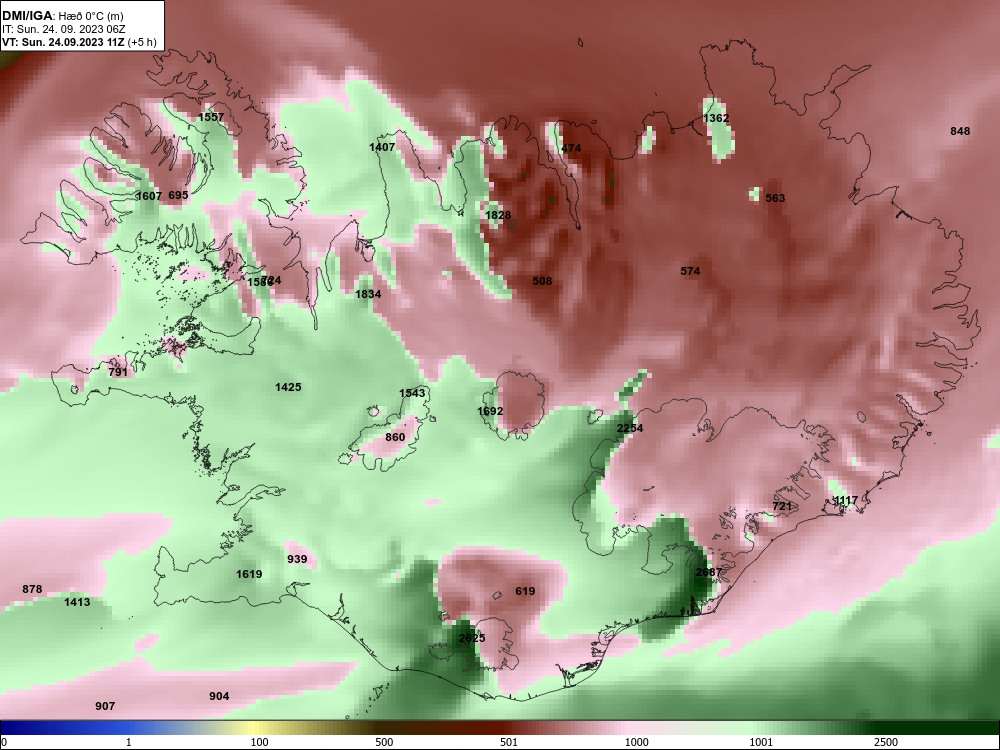Click the 563 height value
Screen dimensions: 1000x750
pyautogui.click(x=775, y=198)
